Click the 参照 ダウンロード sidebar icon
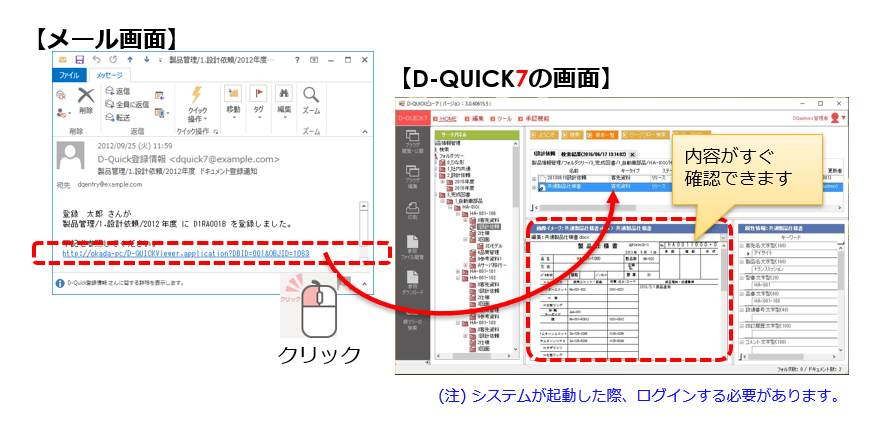This screenshot has width=895, height=430. coord(412,283)
